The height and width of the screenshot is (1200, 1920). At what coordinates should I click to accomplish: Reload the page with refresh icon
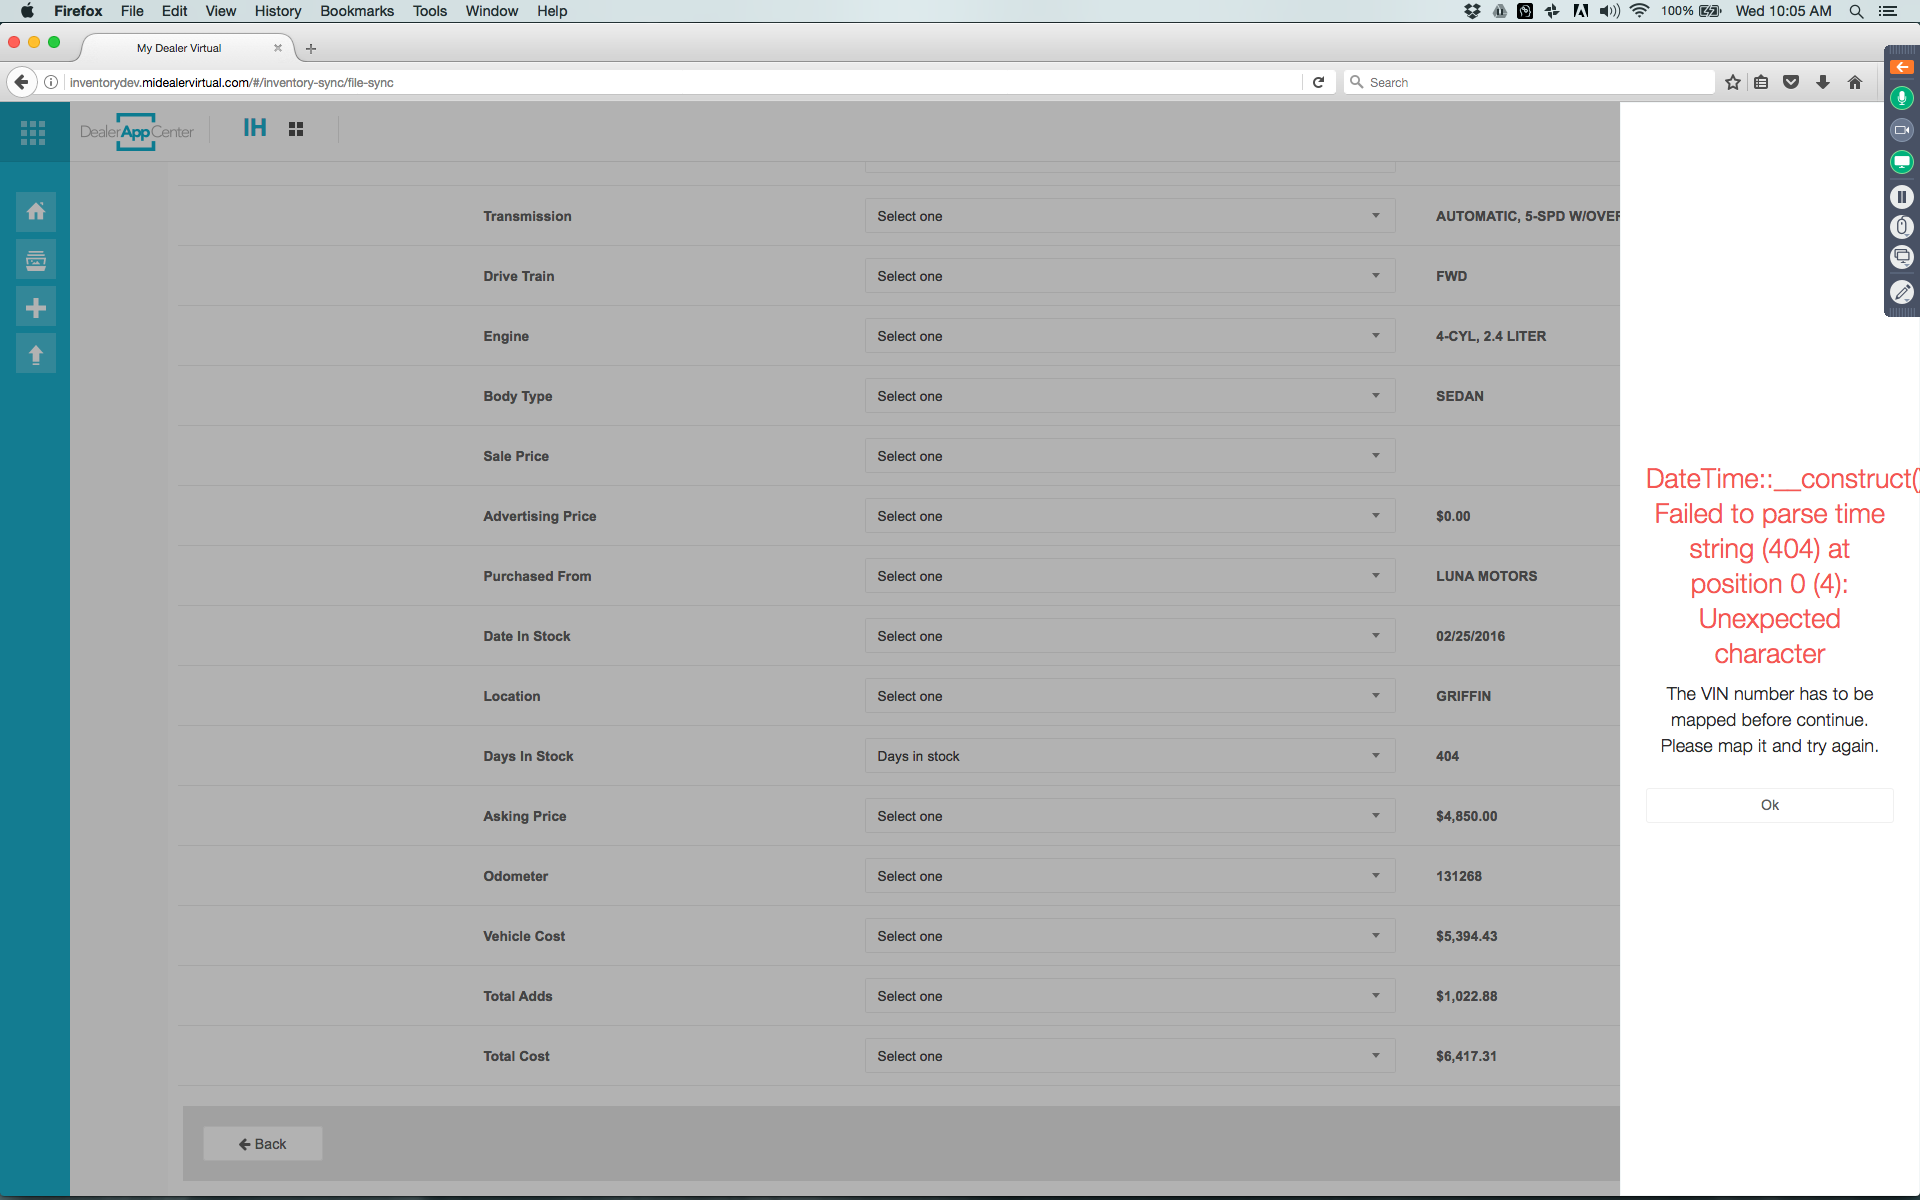[1319, 82]
